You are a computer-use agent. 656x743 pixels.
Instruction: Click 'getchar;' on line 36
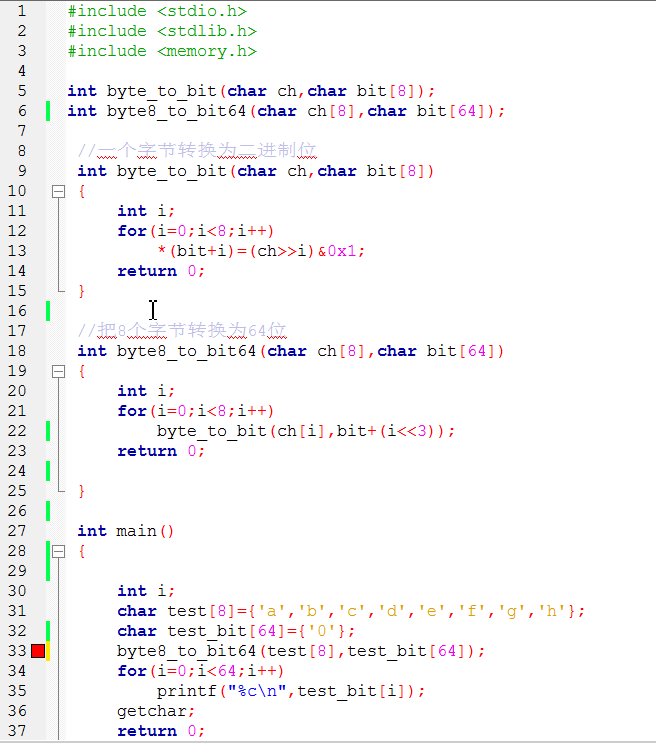pyautogui.click(x=156, y=711)
